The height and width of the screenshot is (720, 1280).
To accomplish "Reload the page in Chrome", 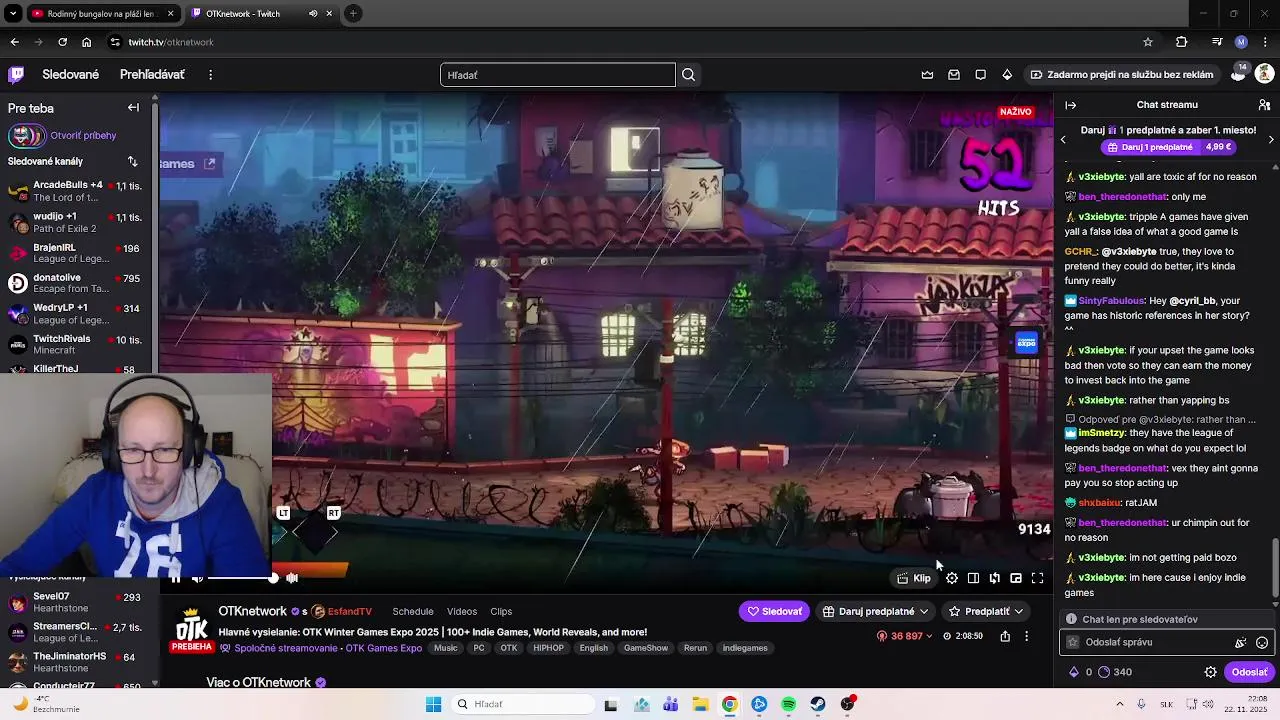I will 62,42.
